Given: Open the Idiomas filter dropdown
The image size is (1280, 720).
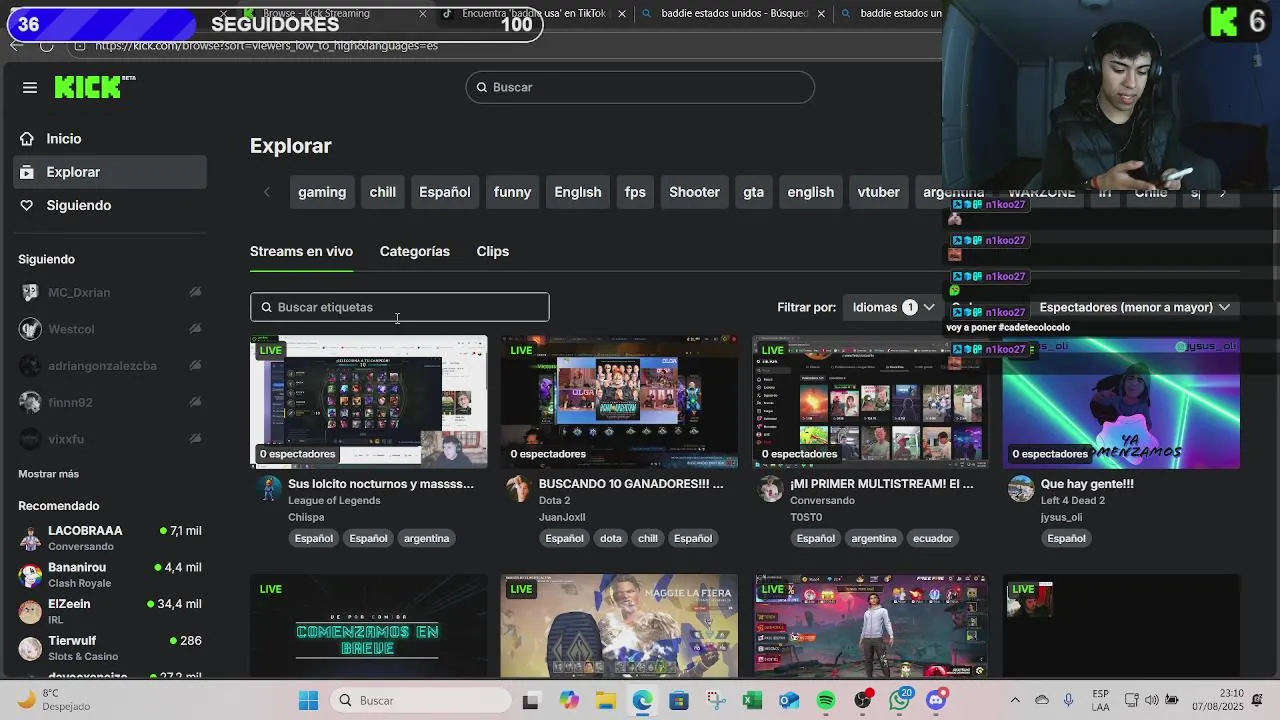Looking at the screenshot, I should (894, 307).
